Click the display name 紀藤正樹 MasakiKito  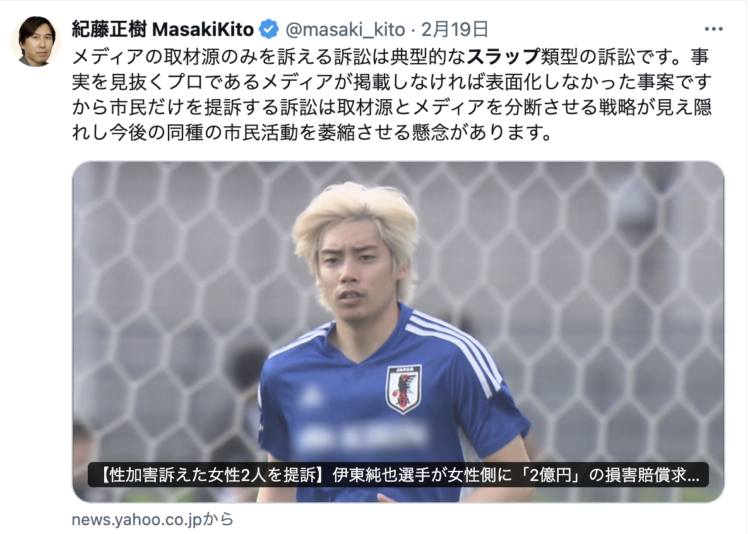pos(163,30)
